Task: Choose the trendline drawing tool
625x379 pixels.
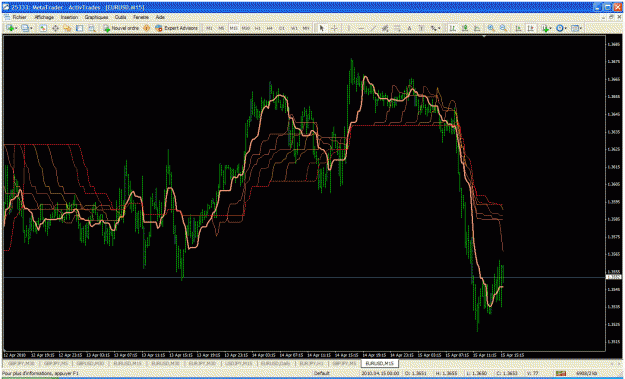Action: (373, 28)
